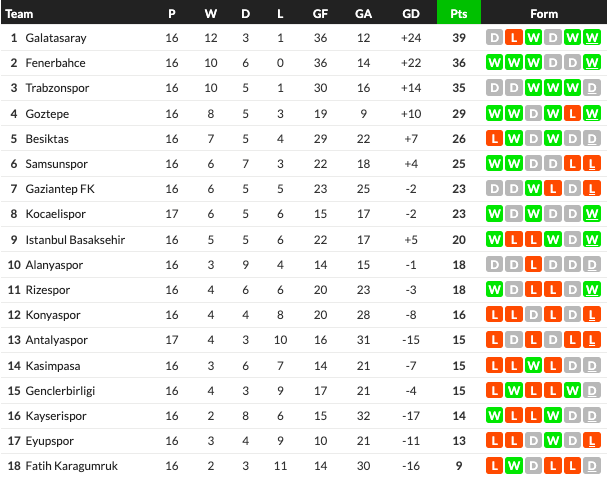Open Besiktas's loss result in form column
The height and width of the screenshot is (485, 609).
(494, 138)
